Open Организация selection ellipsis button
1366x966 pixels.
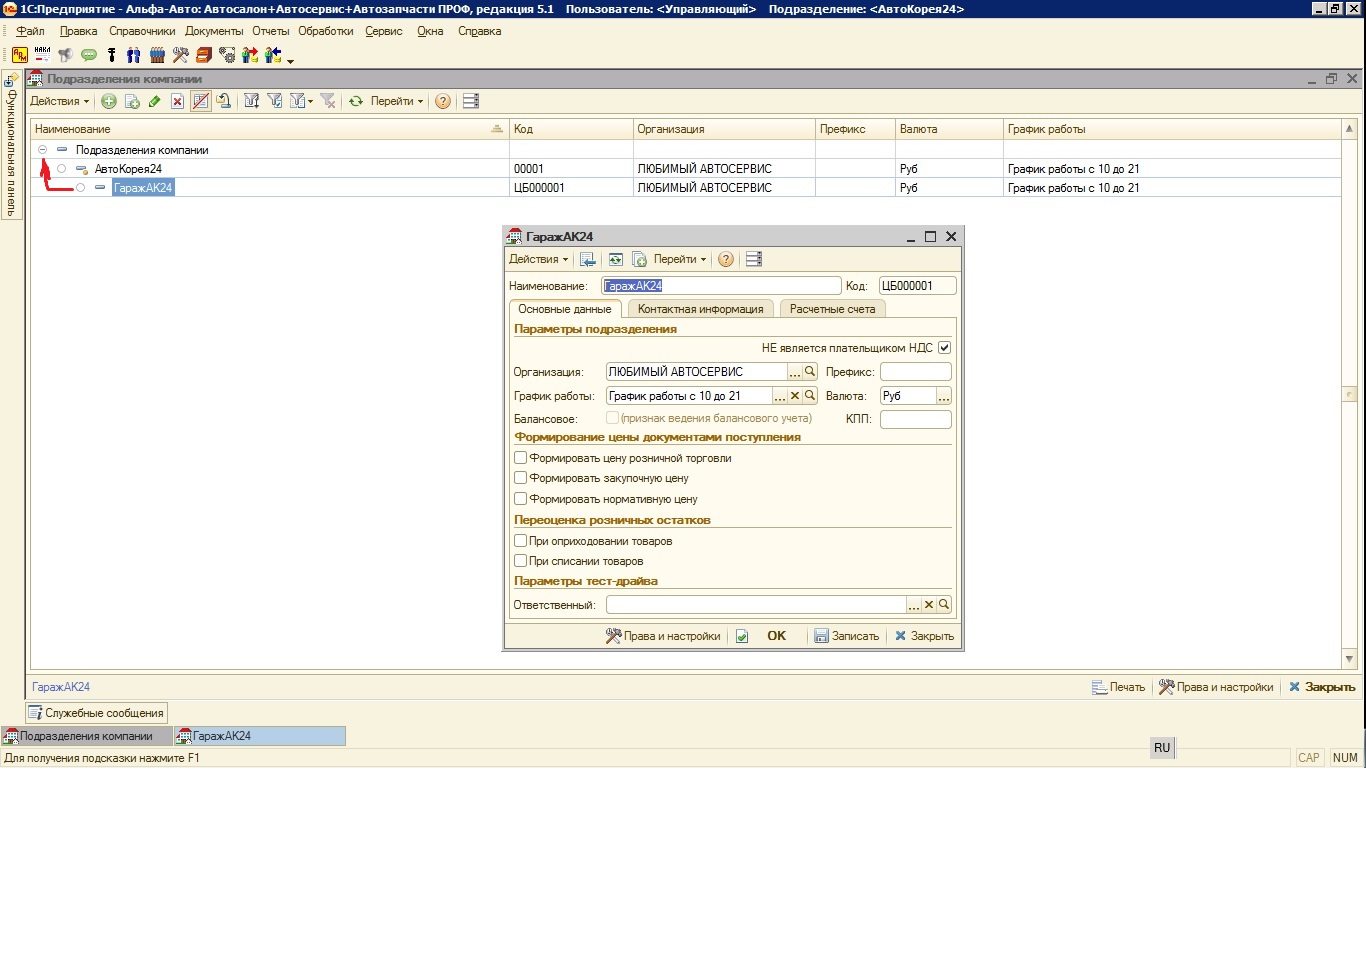pos(795,371)
